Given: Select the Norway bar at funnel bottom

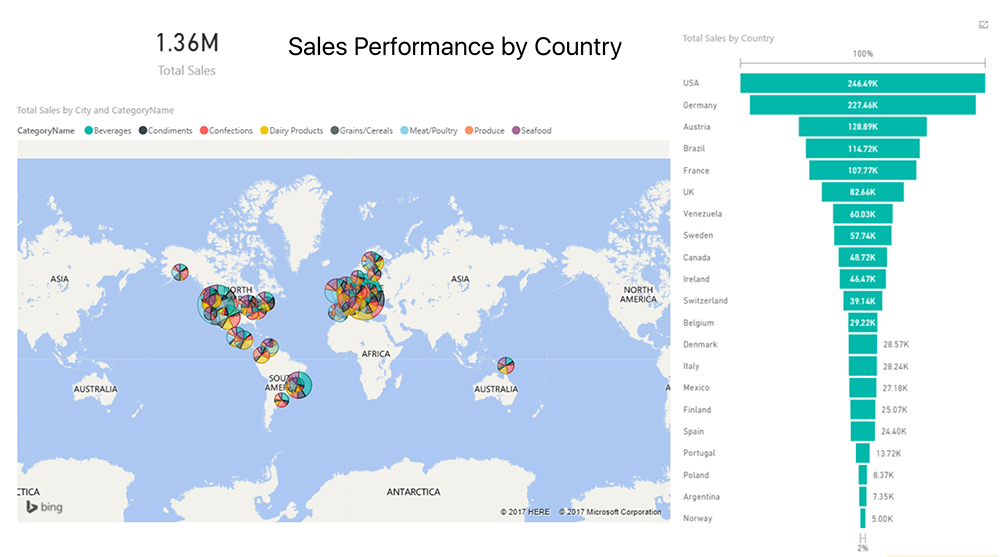Looking at the screenshot, I should tap(862, 518).
